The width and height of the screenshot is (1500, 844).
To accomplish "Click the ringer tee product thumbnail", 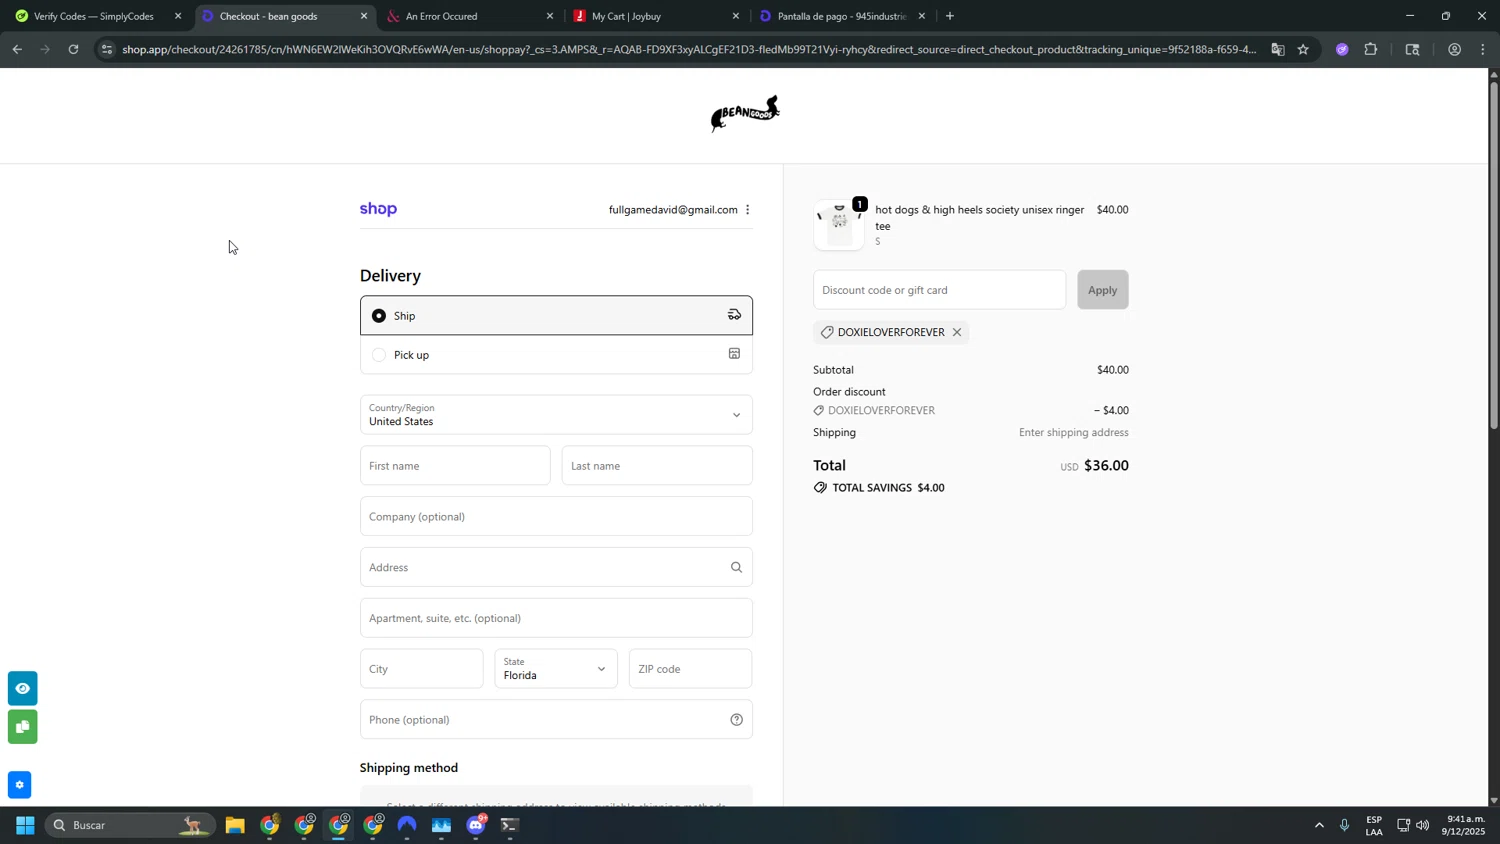I will (x=839, y=225).
